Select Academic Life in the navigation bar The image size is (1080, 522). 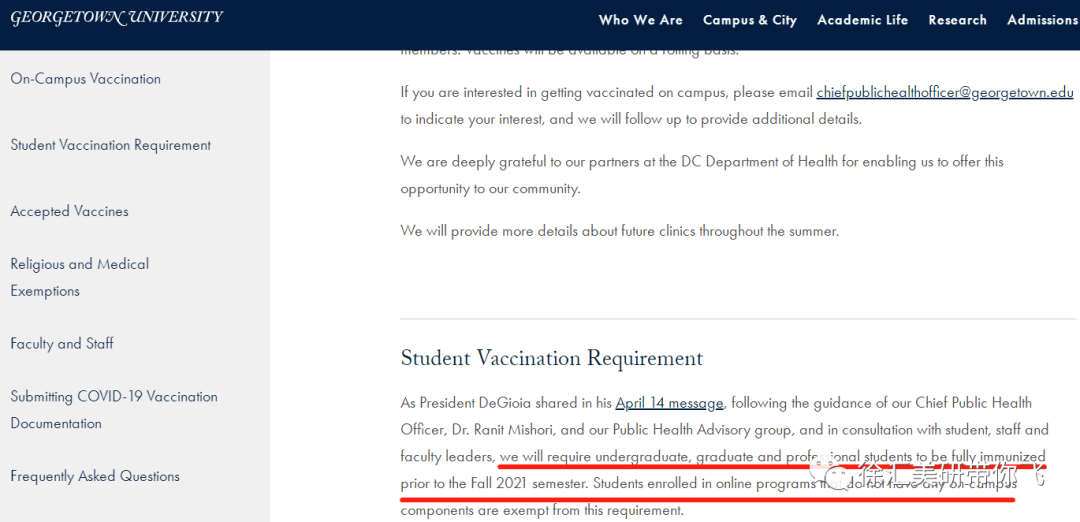click(x=862, y=20)
